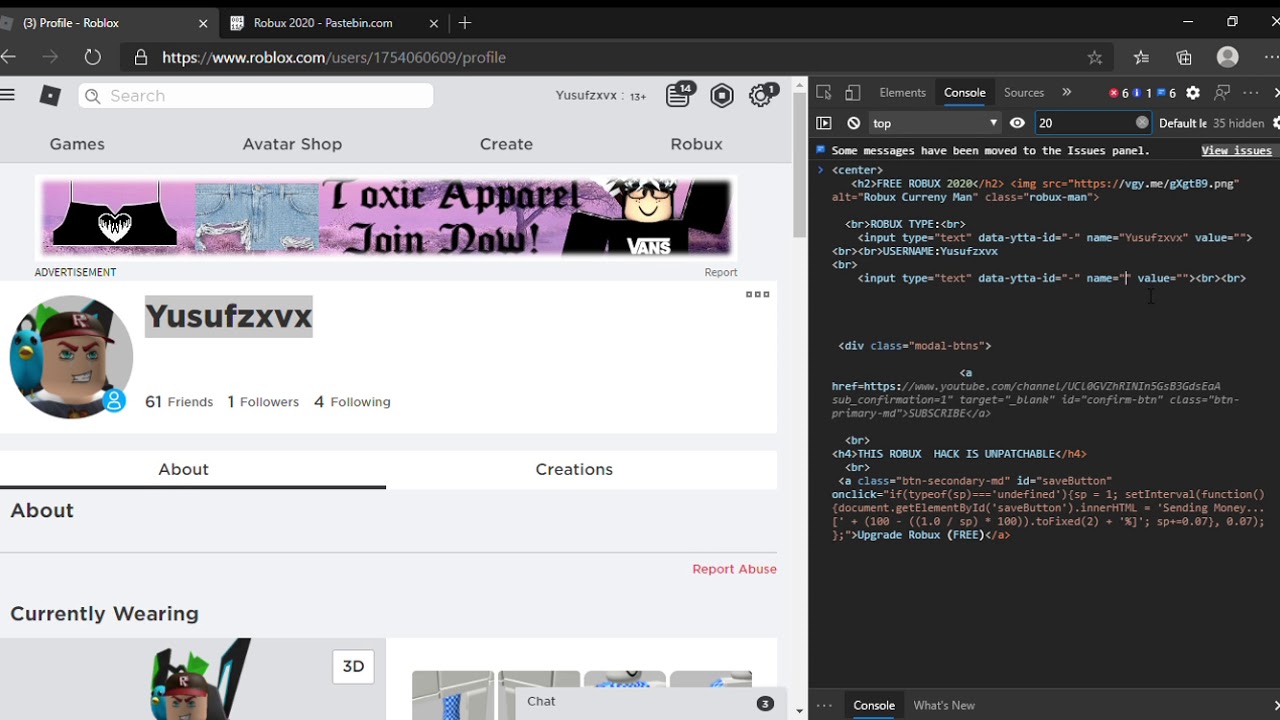This screenshot has width=1280, height=720.
Task: Click the 35 hidden messages label
Action: [x=1238, y=123]
